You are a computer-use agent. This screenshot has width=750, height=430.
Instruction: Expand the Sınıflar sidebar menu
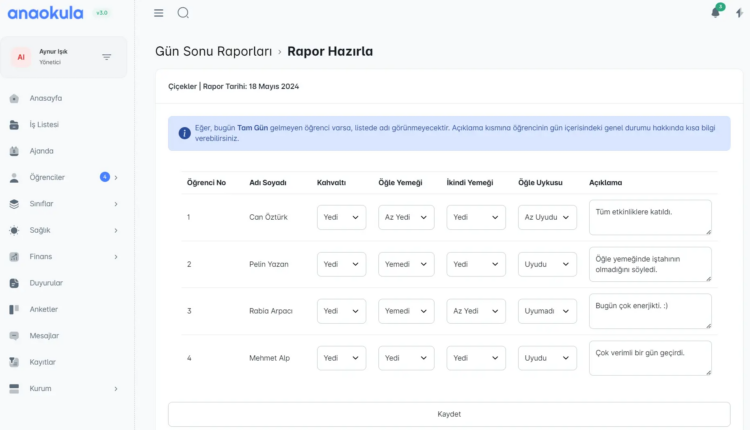tap(115, 204)
